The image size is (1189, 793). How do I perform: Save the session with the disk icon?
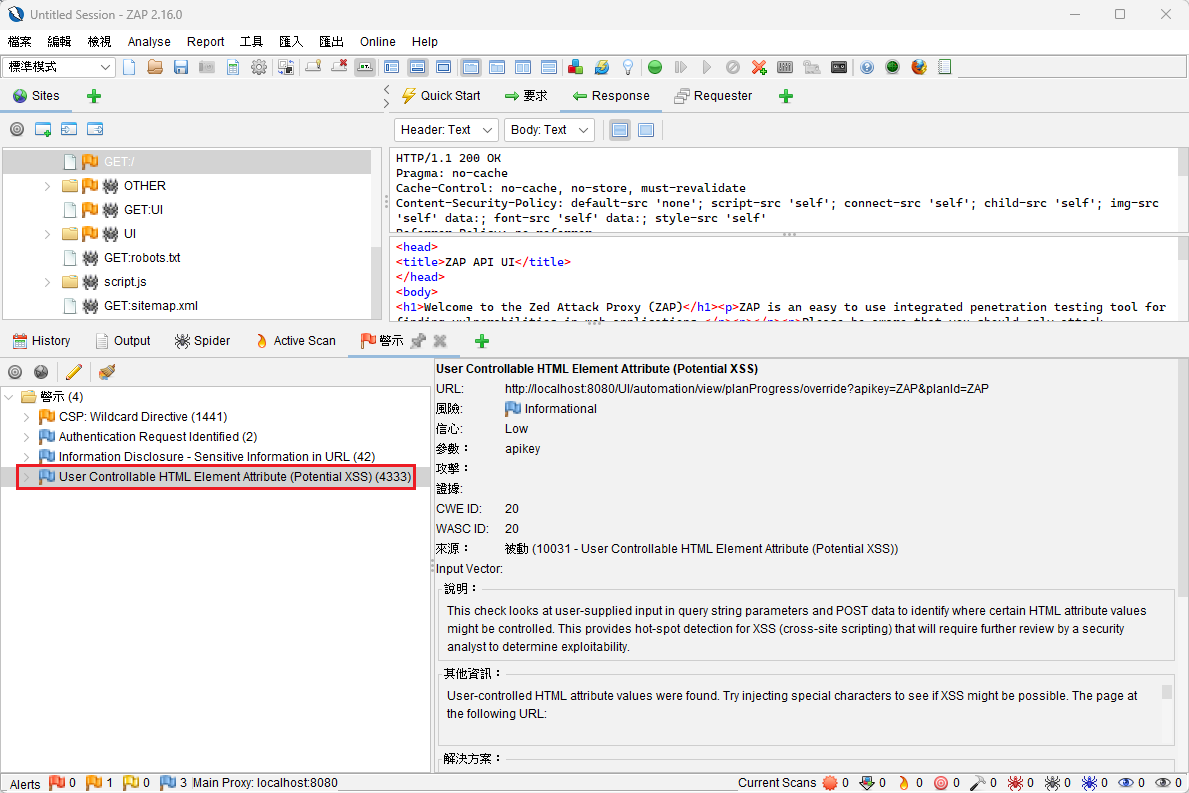(179, 67)
